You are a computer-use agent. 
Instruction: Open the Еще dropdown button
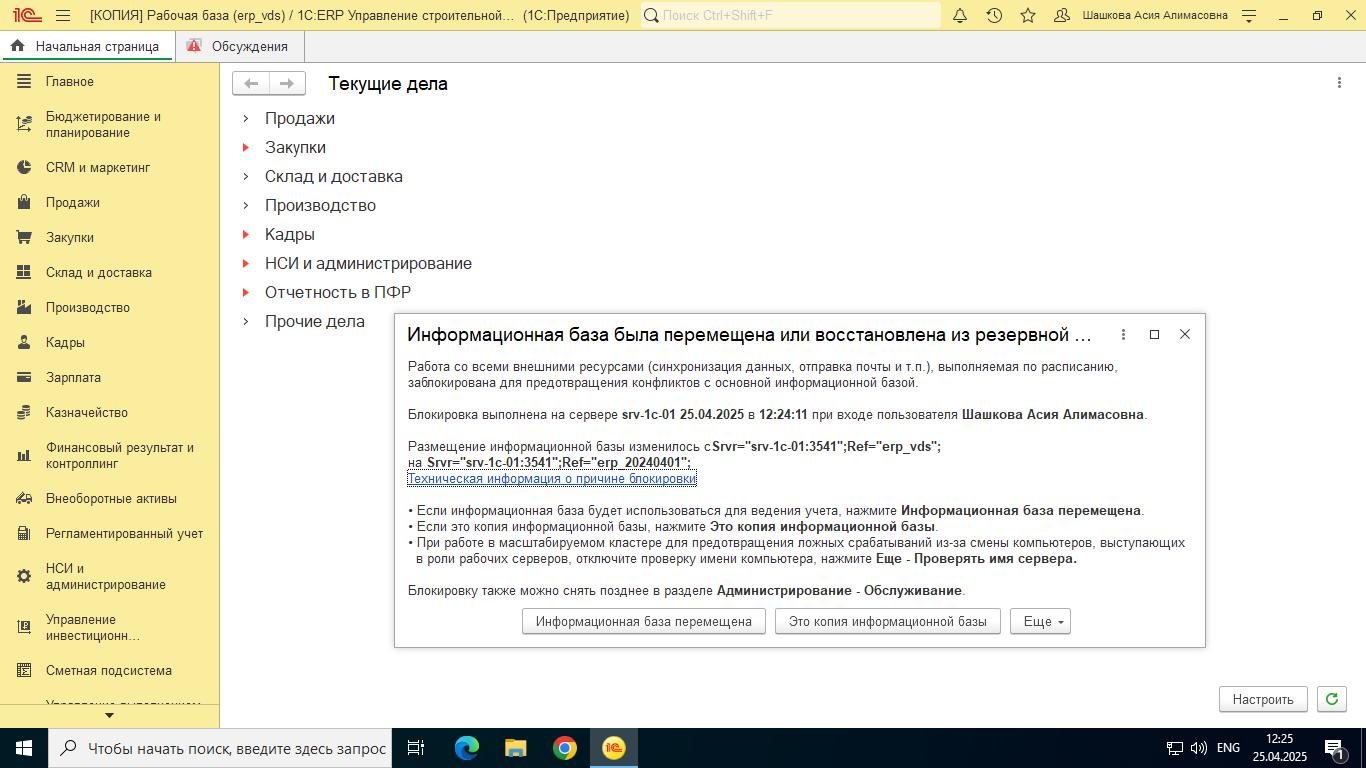click(1040, 621)
